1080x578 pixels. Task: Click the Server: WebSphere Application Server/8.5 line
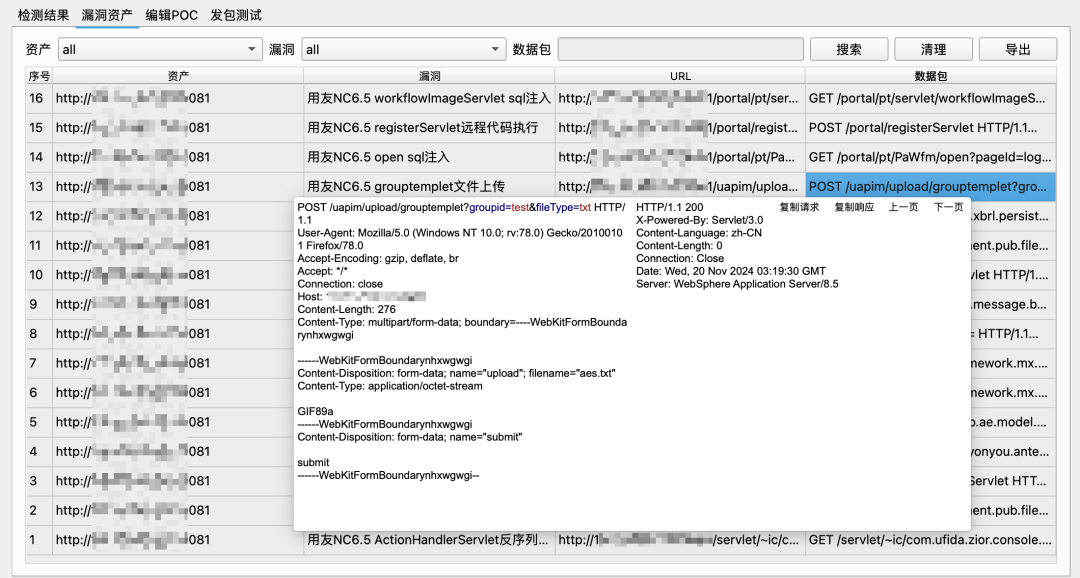pyautogui.click(x=737, y=284)
